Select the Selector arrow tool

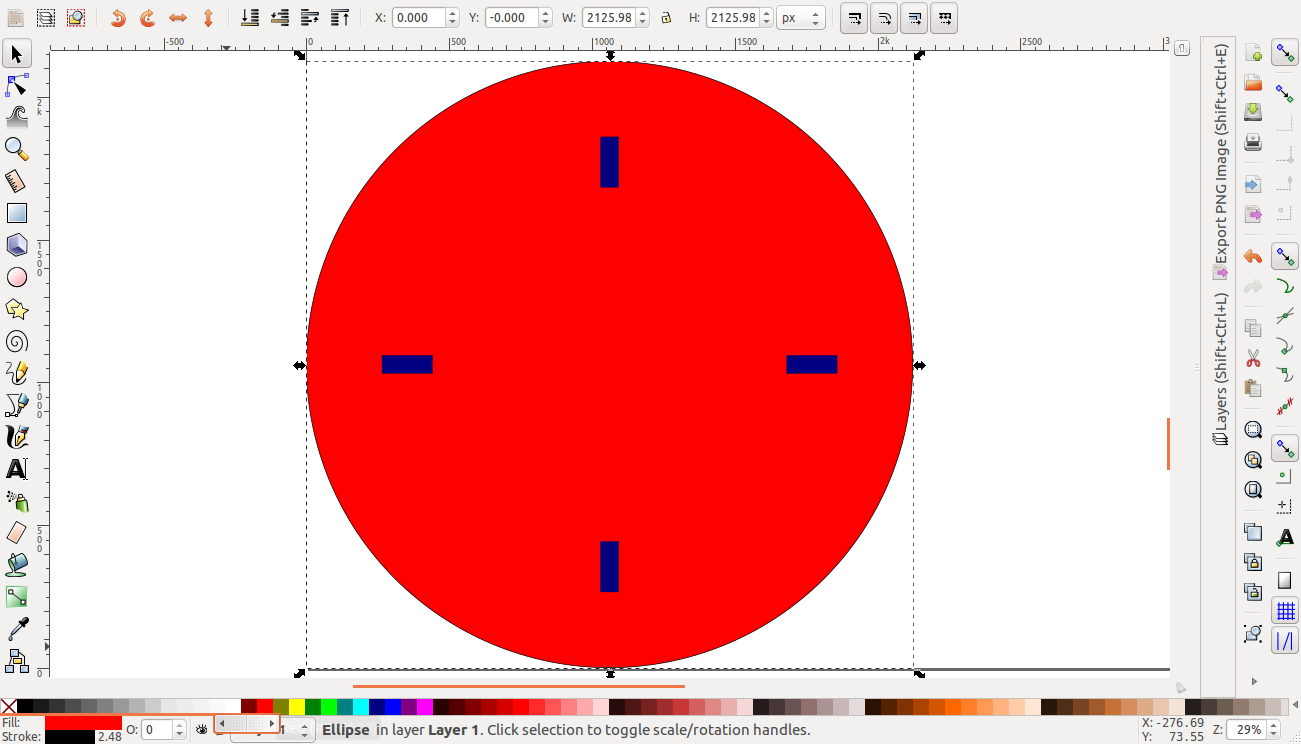[17, 53]
